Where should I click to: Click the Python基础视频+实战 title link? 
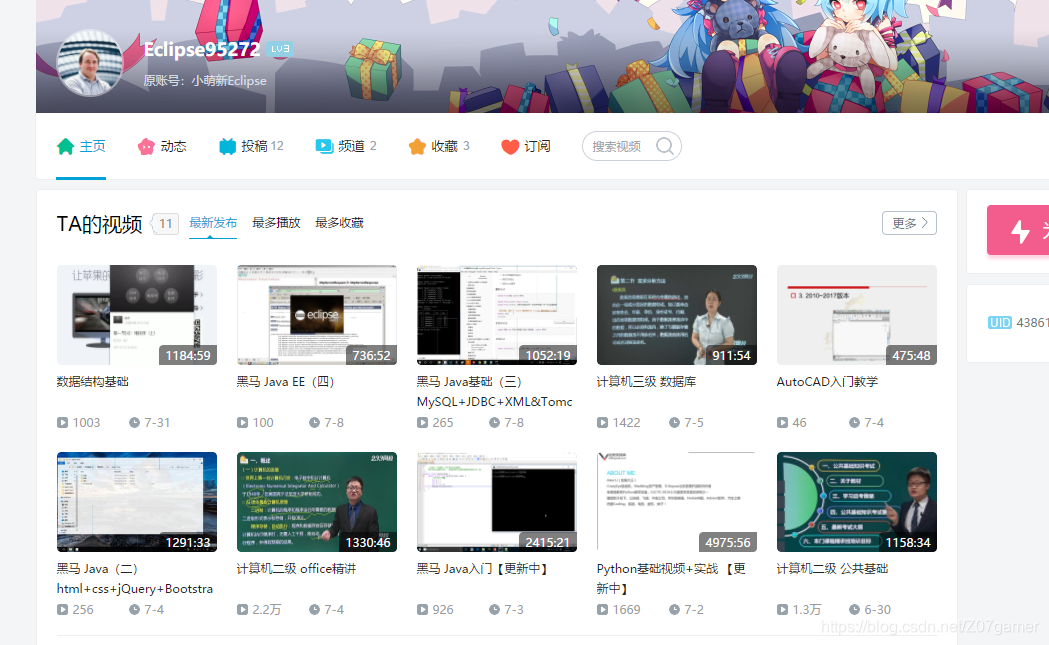[x=671, y=578]
